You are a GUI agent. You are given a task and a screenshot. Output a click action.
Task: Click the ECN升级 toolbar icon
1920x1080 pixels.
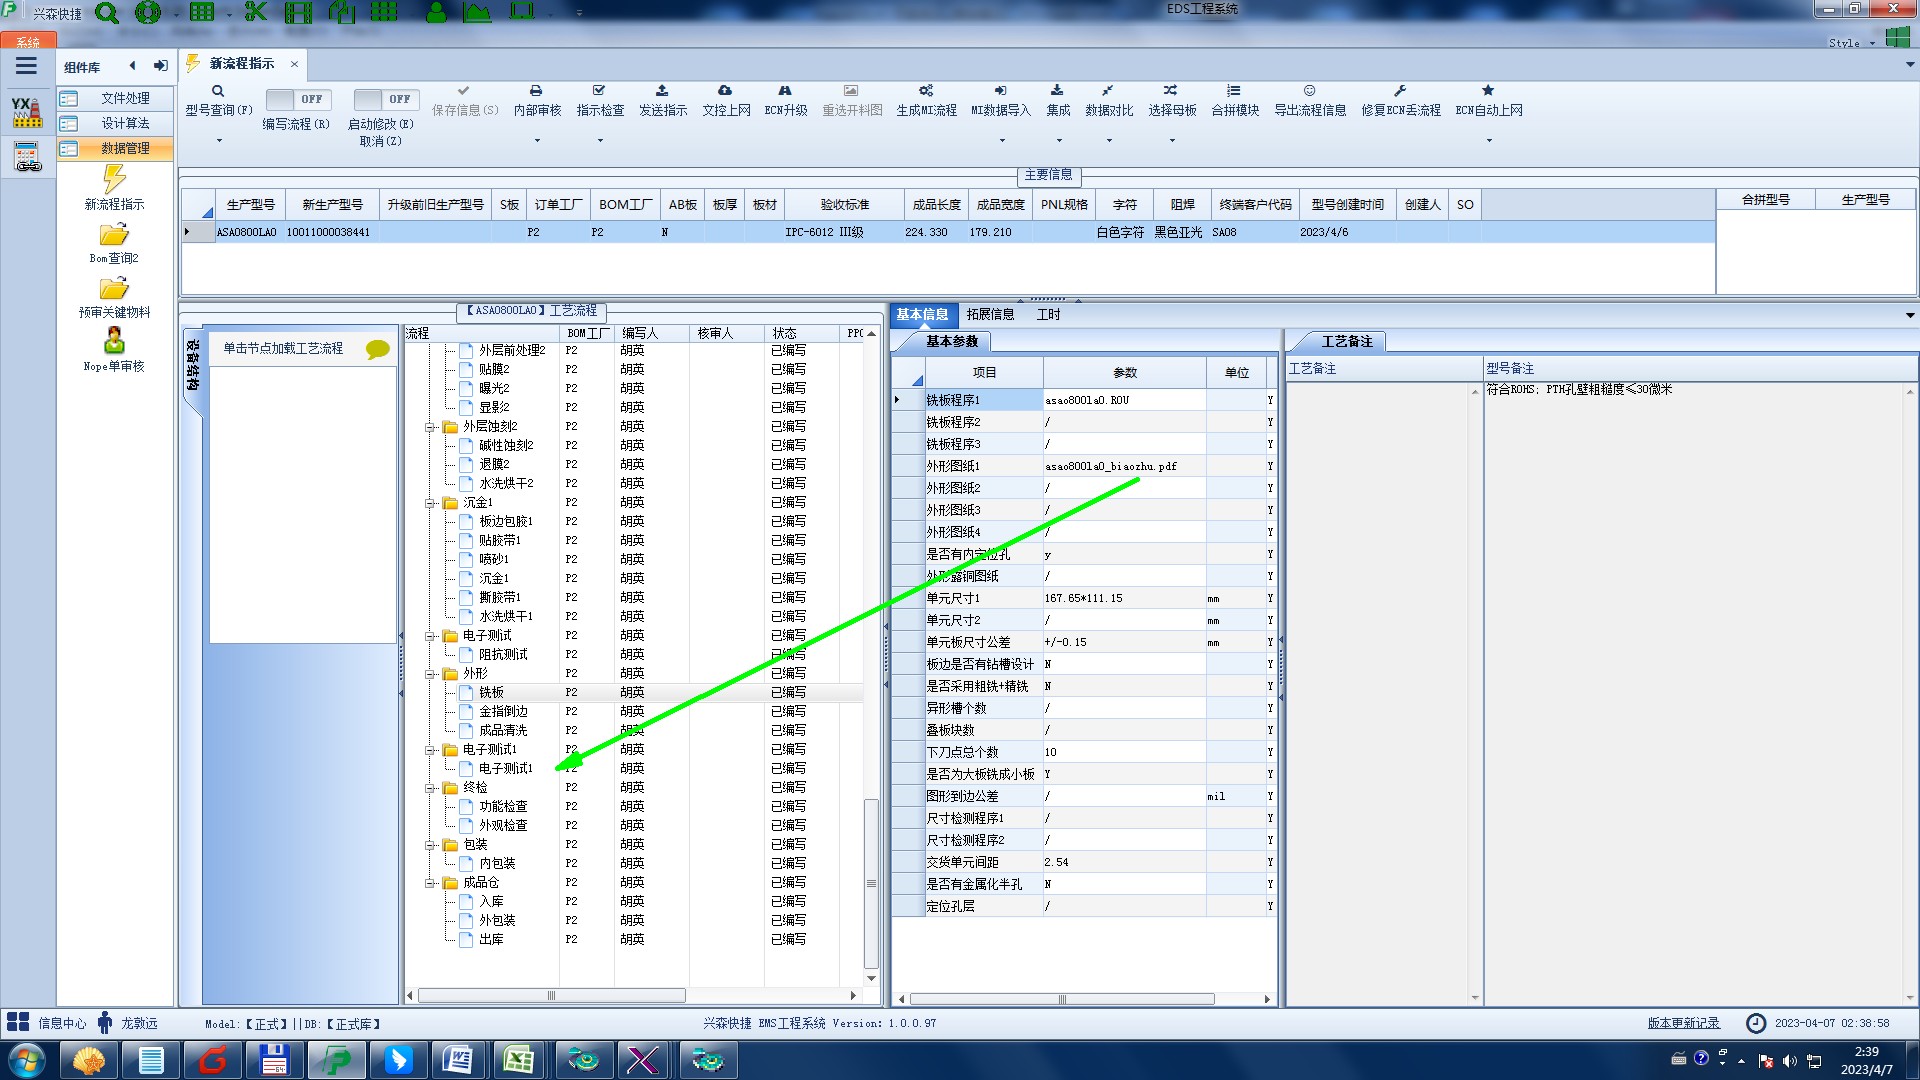tap(785, 91)
